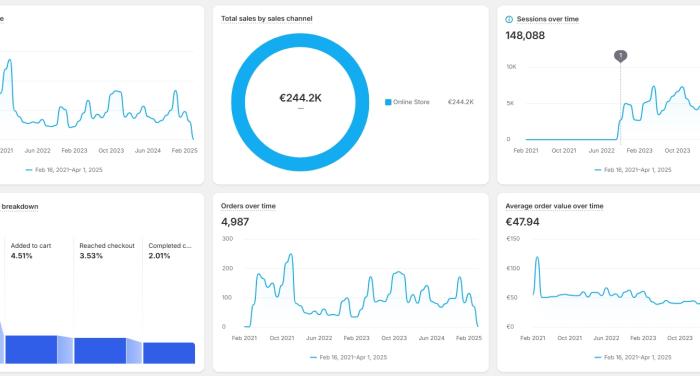Open the Sessions over time report title
The height and width of the screenshot is (376, 700).
pyautogui.click(x=547, y=19)
